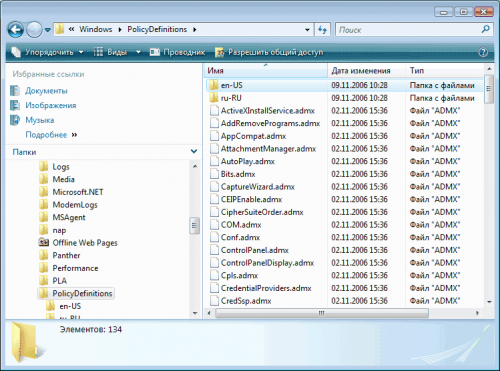Click folder tree scroll down arrow
Viewport: 500px width, 371px height.
click(195, 313)
